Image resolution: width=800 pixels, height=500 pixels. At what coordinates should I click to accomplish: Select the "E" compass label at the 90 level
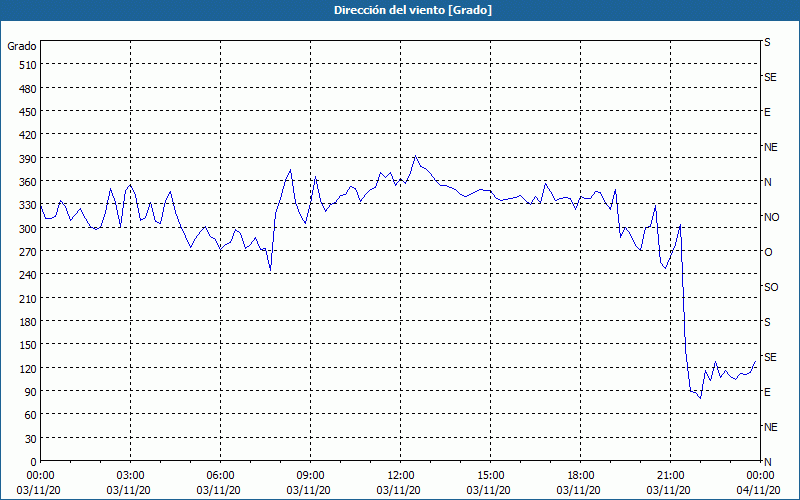[x=767, y=392]
